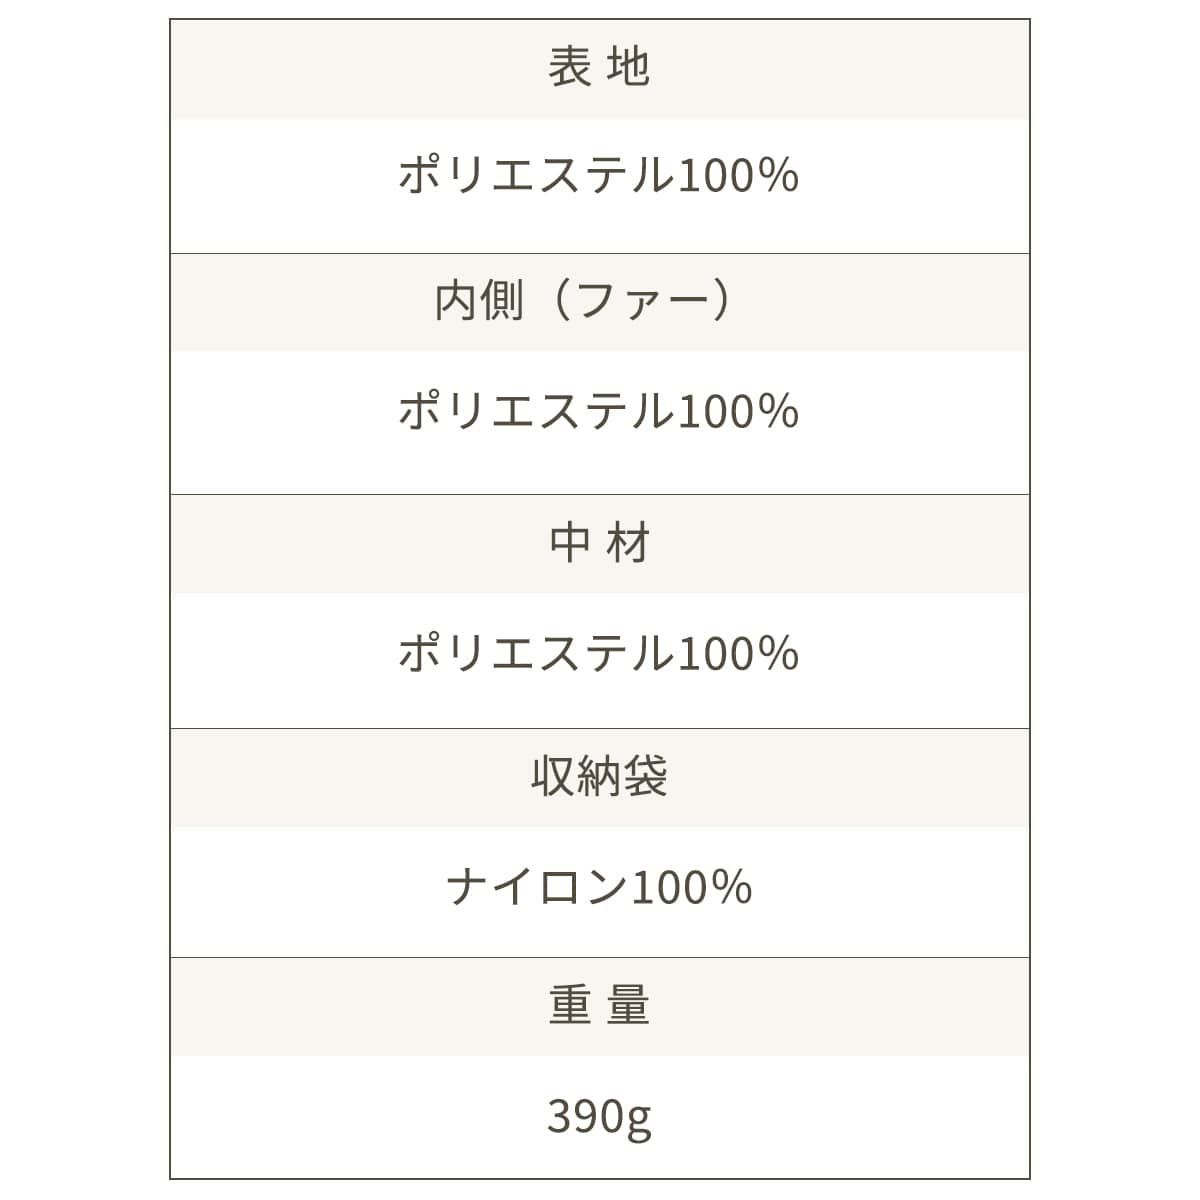
Task: Select the 390g weight value
Action: (599, 1117)
